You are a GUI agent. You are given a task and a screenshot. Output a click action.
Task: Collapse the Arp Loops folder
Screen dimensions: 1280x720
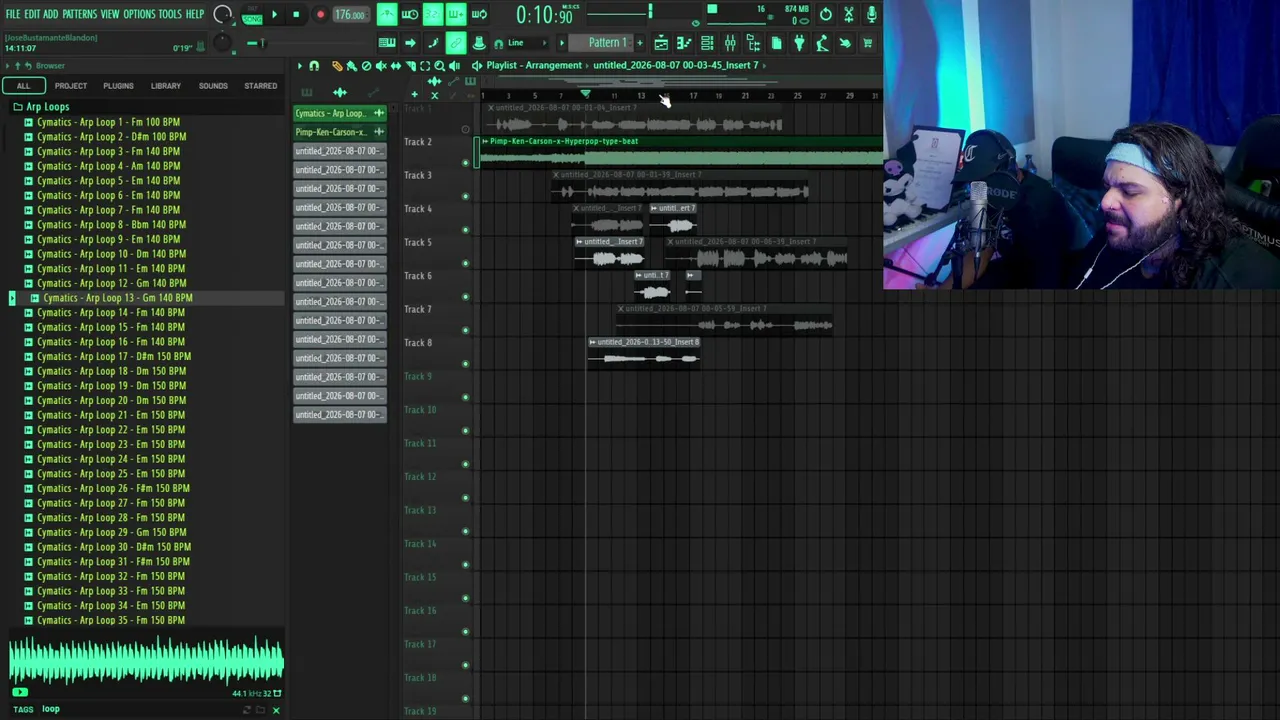pyautogui.click(x=48, y=107)
